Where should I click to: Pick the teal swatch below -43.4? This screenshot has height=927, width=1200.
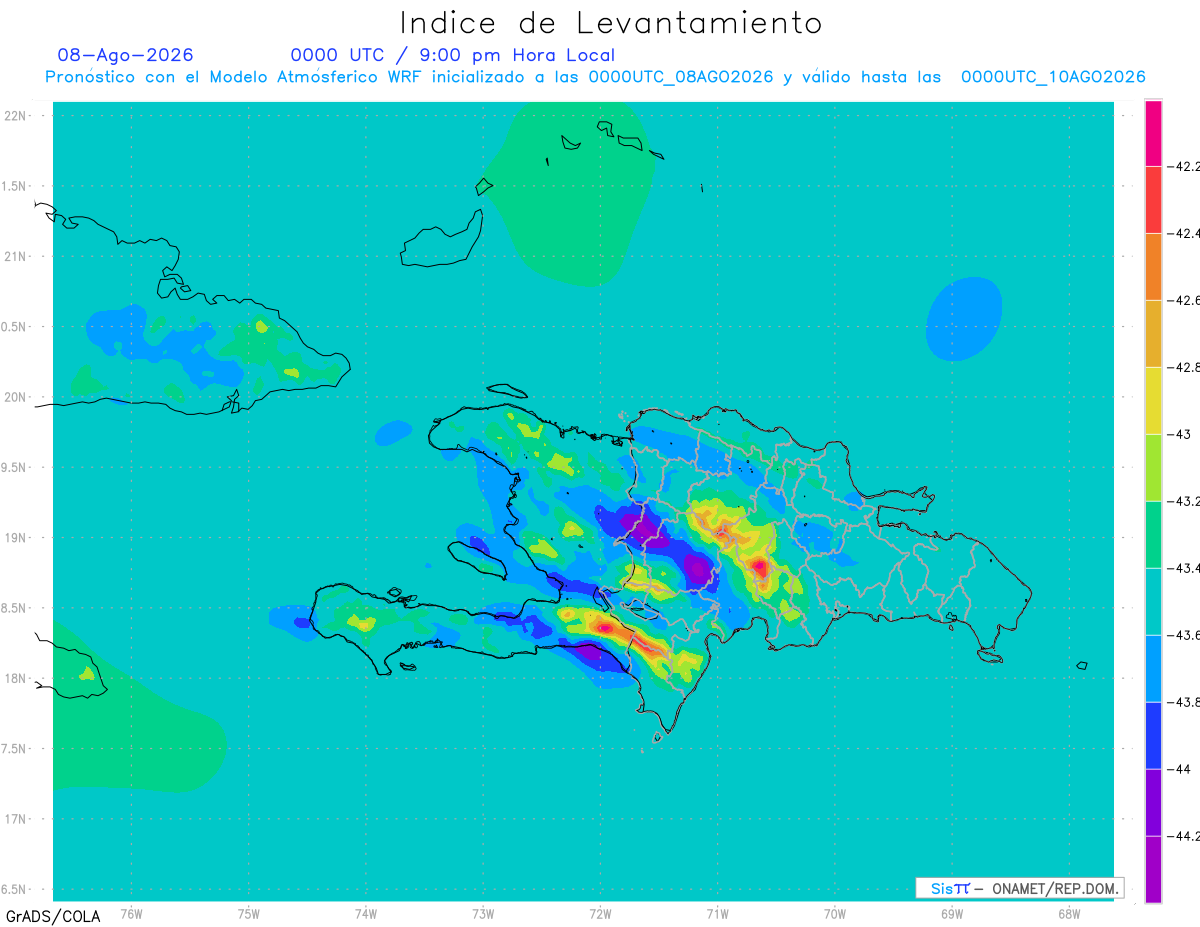[x=1153, y=602]
